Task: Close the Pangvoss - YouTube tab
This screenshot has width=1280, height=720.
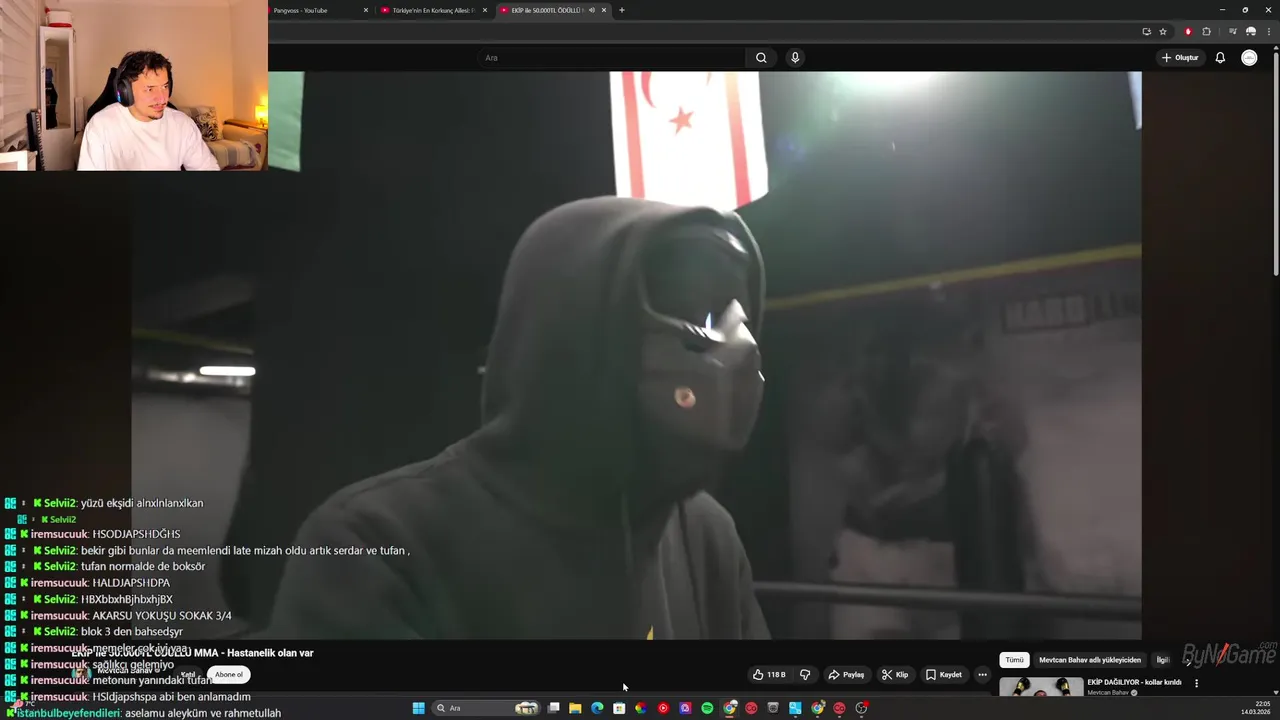Action: [366, 10]
